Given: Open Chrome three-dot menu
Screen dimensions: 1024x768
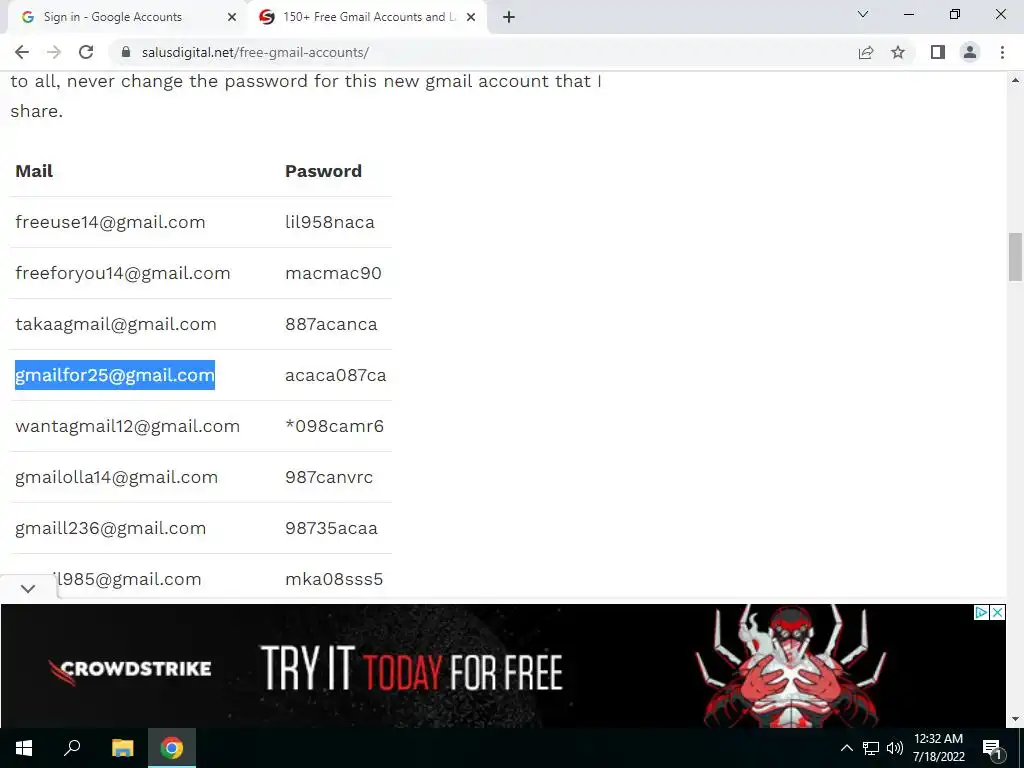Looking at the screenshot, I should point(1002,52).
